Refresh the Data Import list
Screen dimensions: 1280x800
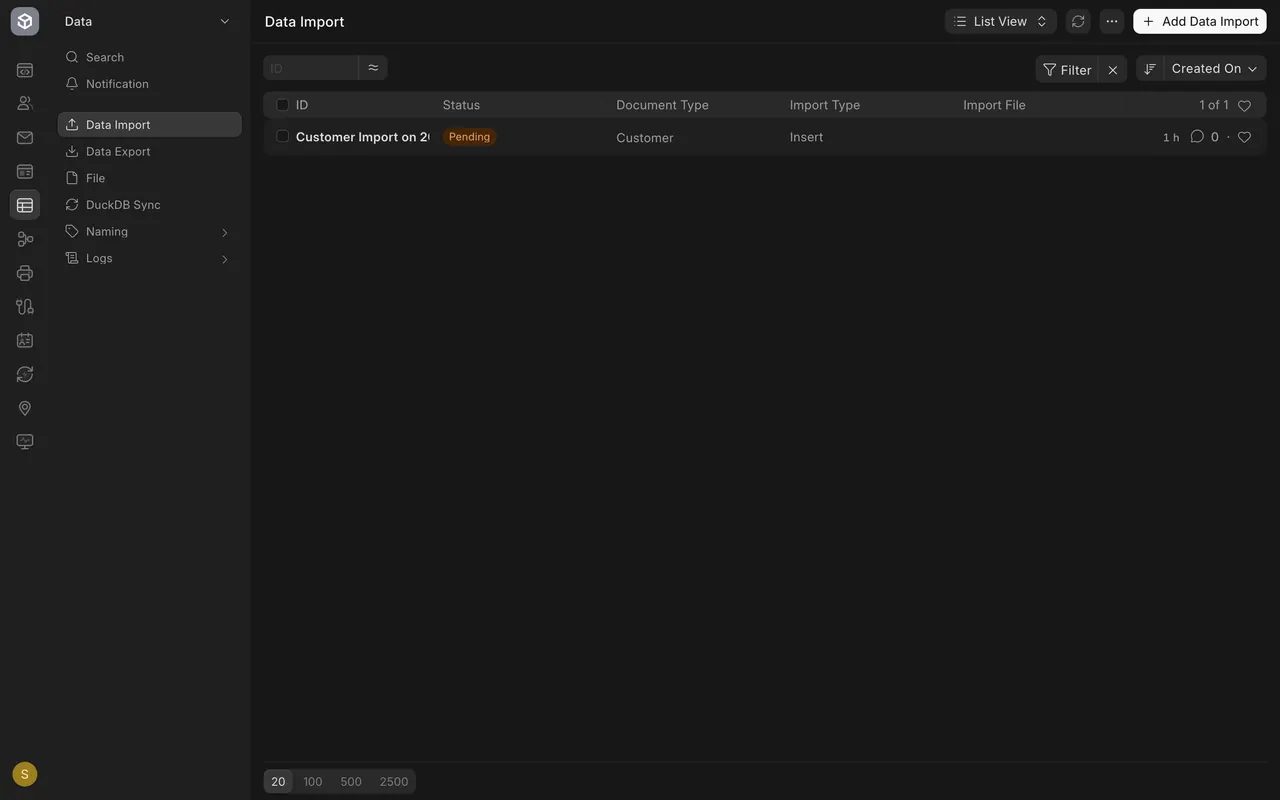tap(1078, 21)
